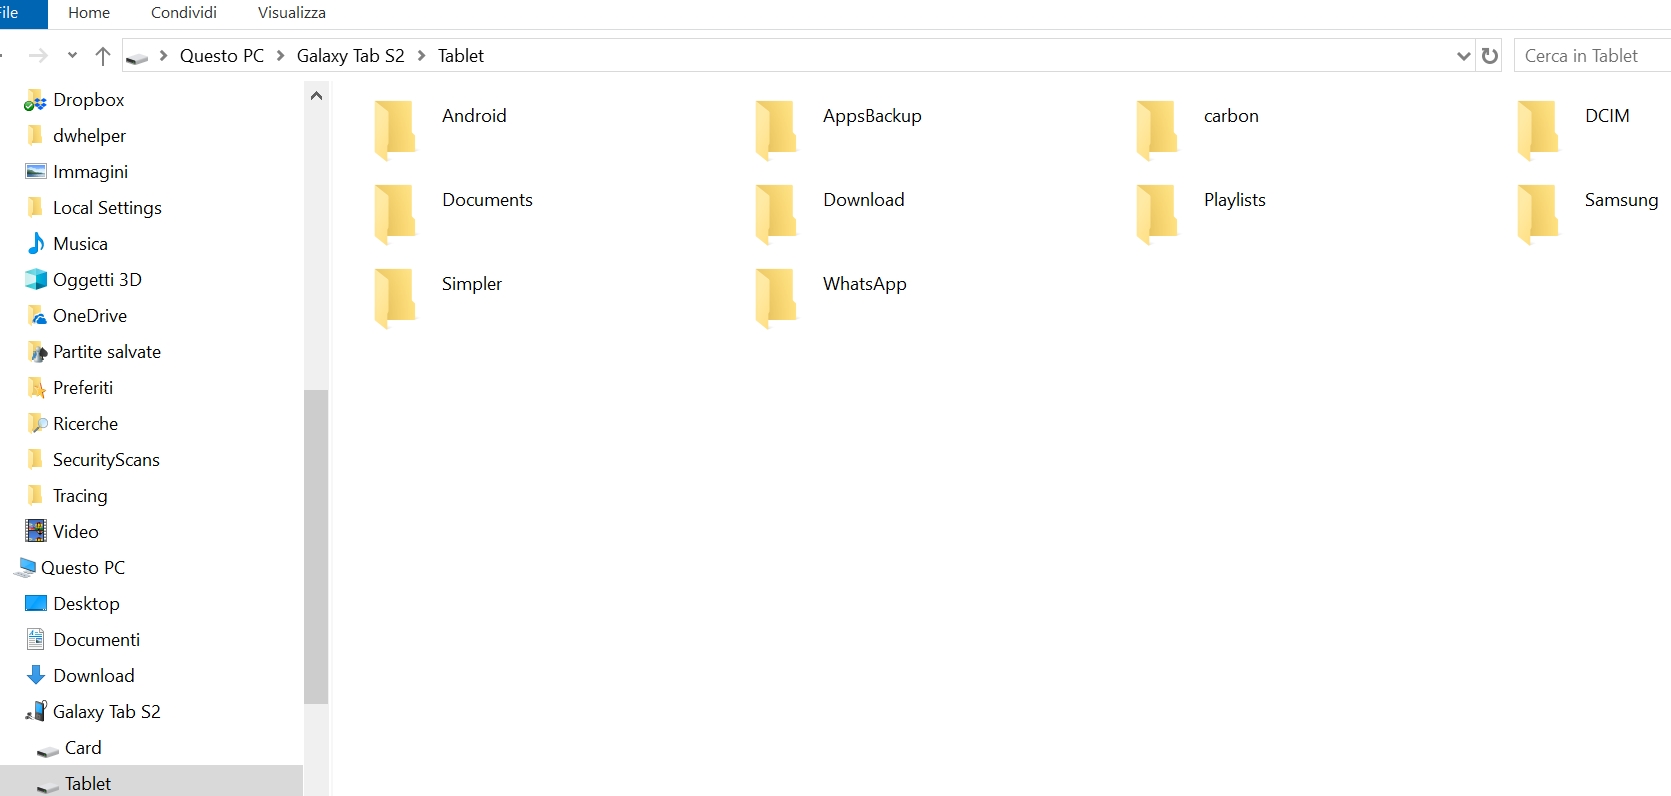Open the Simpler folder icon
Screen dimensions: 1671x796
pos(395,298)
